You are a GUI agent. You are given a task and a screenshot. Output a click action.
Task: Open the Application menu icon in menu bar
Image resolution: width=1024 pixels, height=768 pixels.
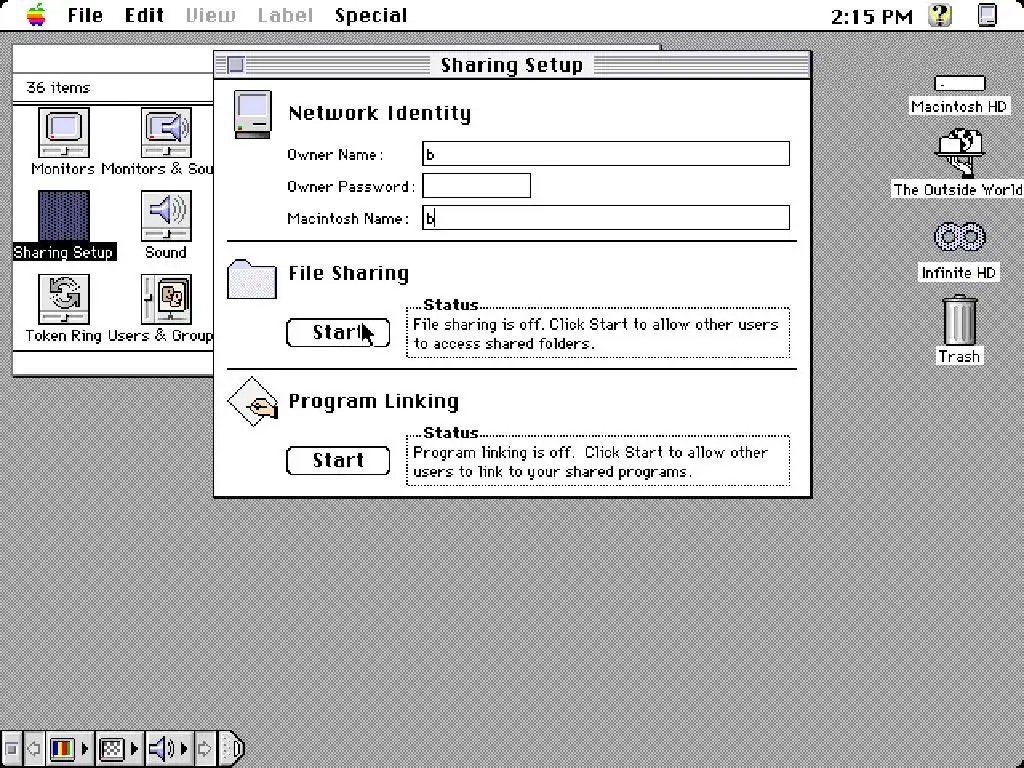[987, 14]
